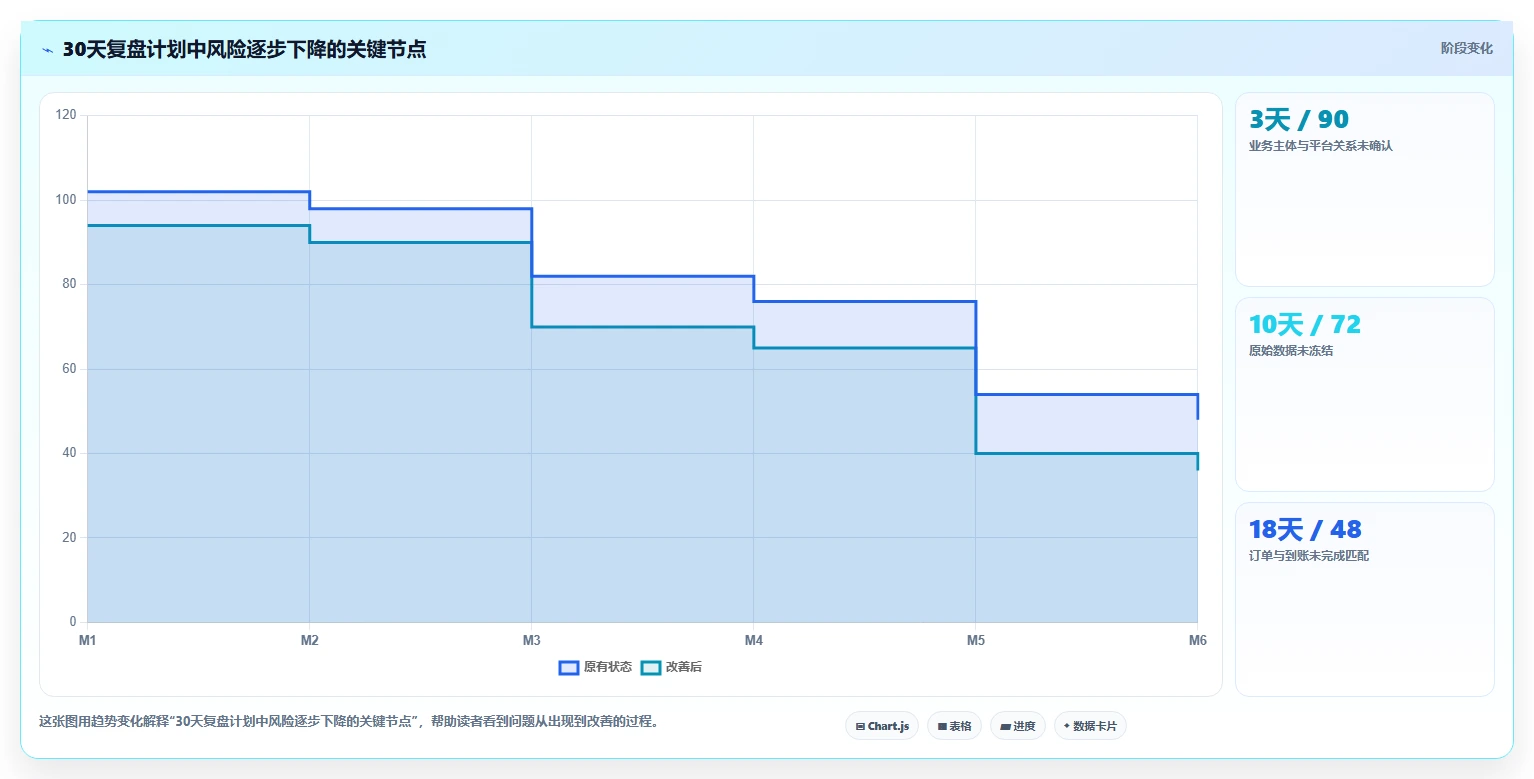Click the icon inside the 数据卡片 chip

coord(1067,727)
